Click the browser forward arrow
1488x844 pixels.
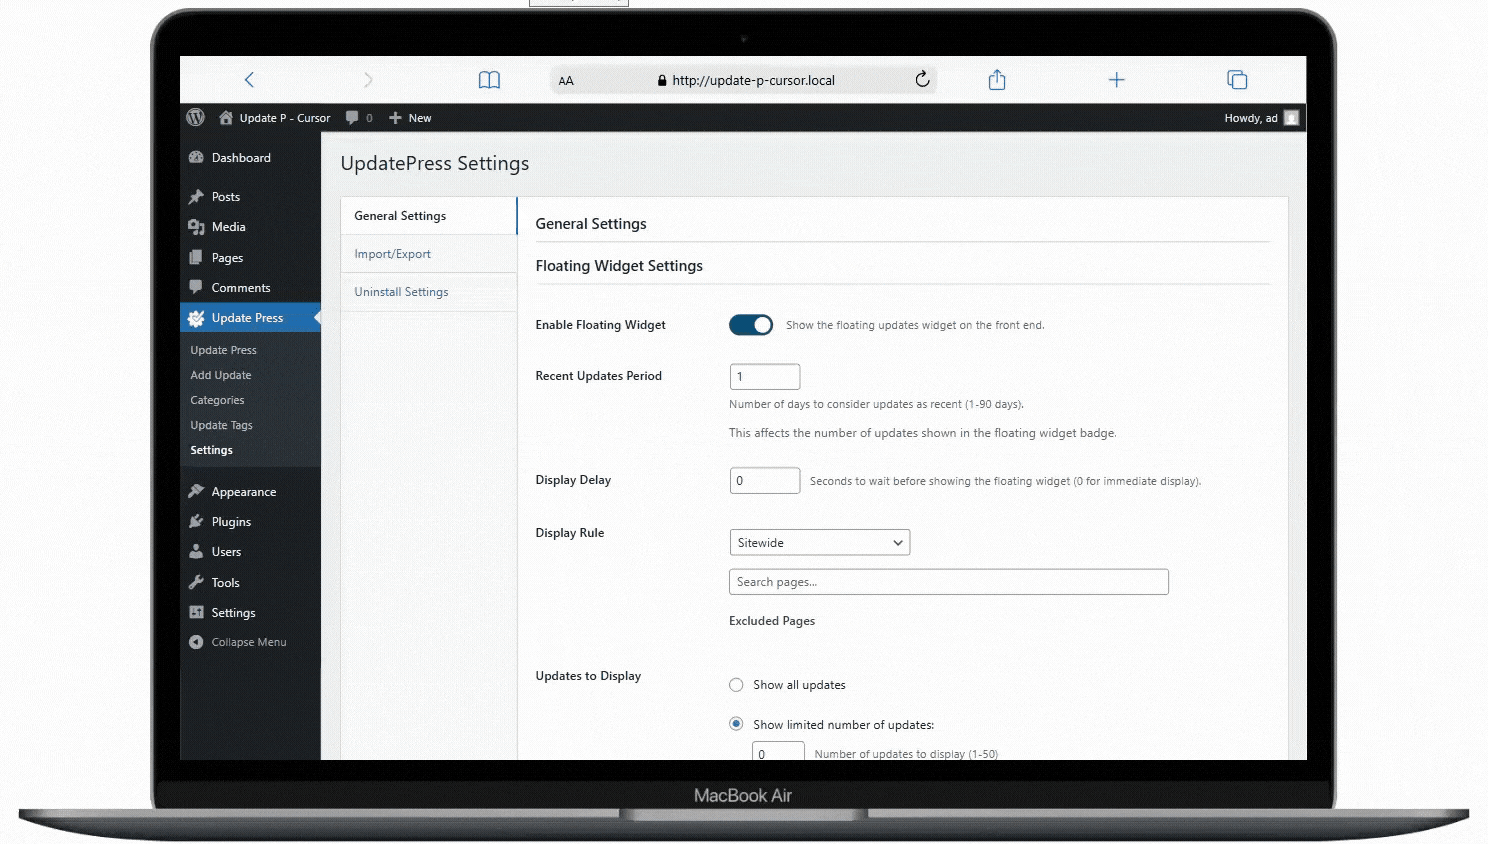(x=368, y=80)
